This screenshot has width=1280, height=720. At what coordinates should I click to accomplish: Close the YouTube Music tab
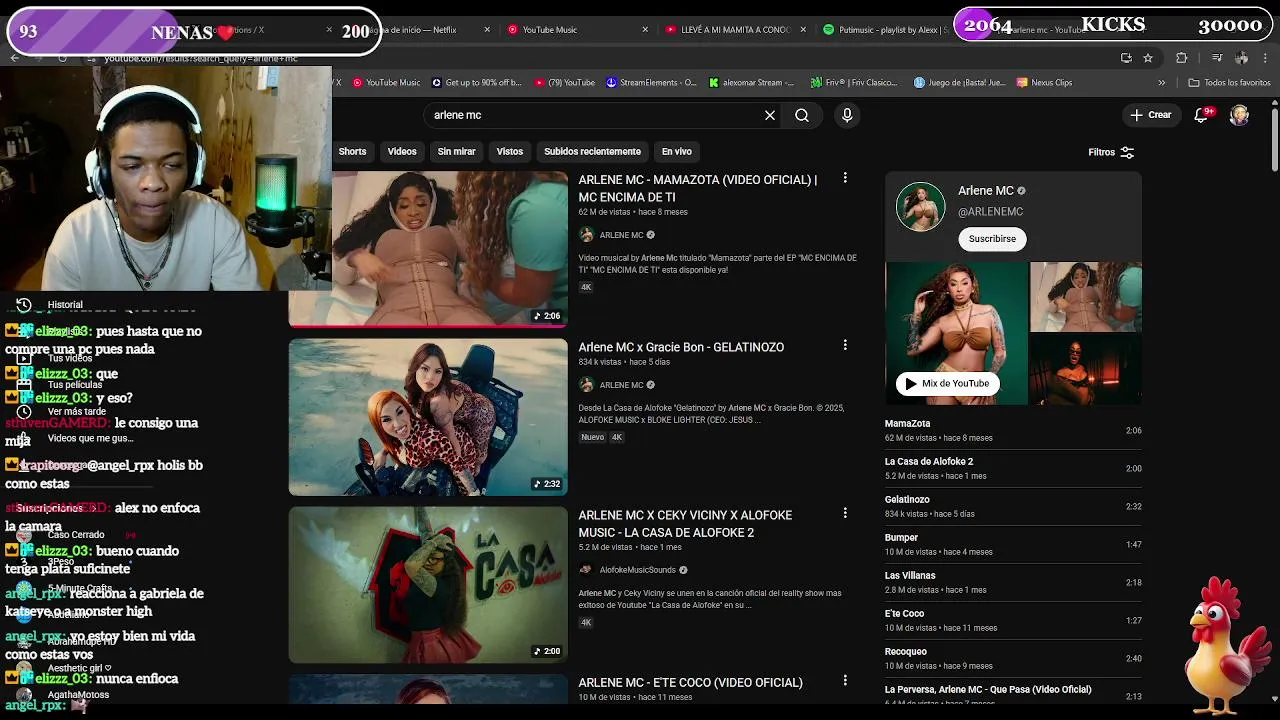645,30
